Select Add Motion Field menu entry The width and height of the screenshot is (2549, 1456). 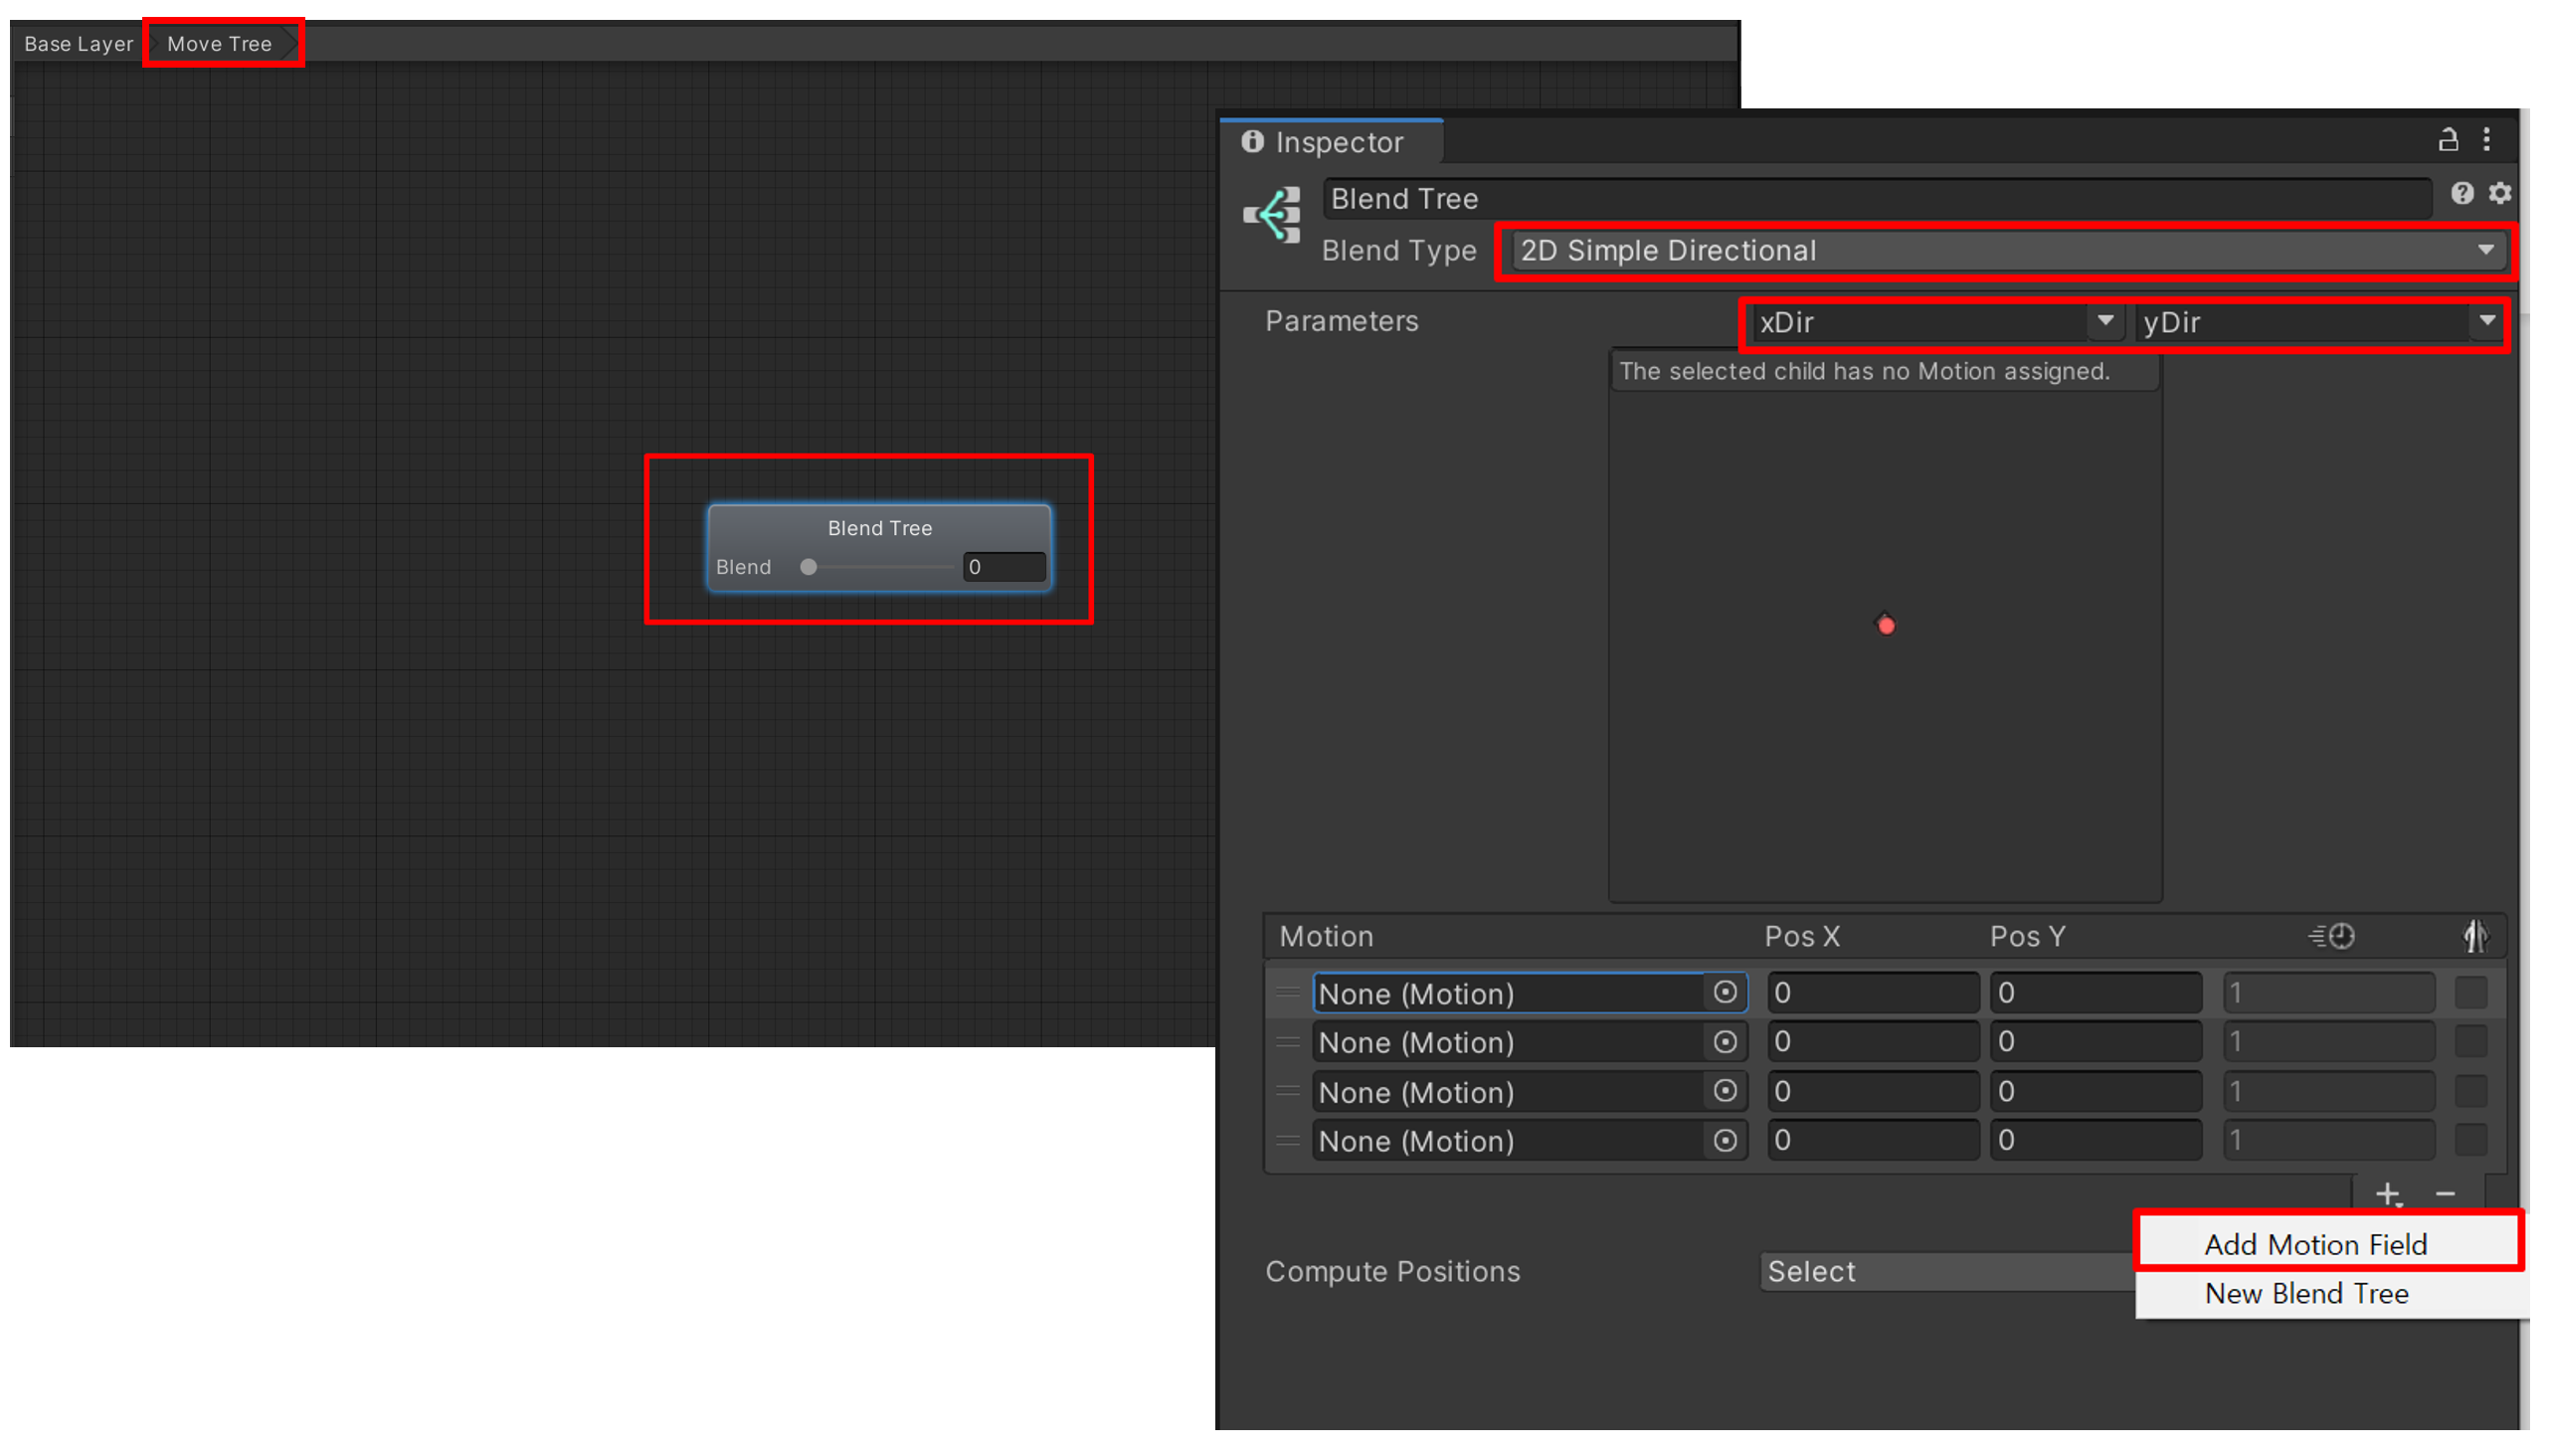coord(2314,1244)
